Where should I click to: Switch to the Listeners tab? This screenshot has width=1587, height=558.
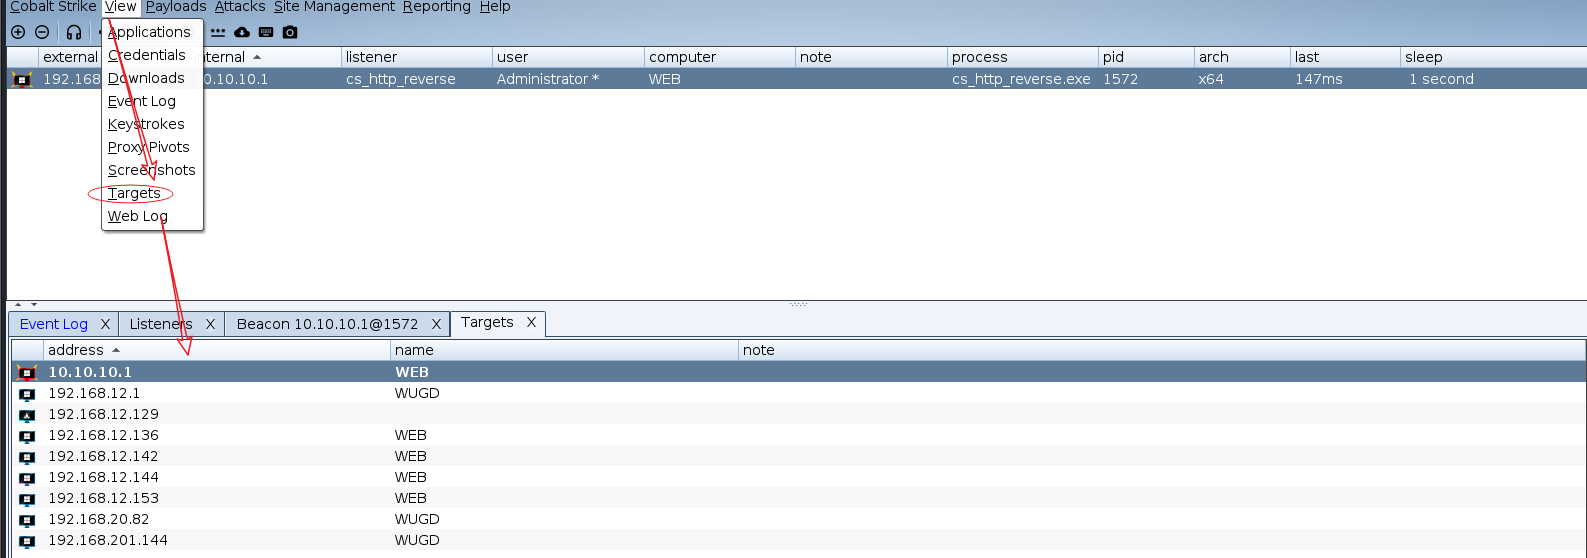pyautogui.click(x=160, y=324)
